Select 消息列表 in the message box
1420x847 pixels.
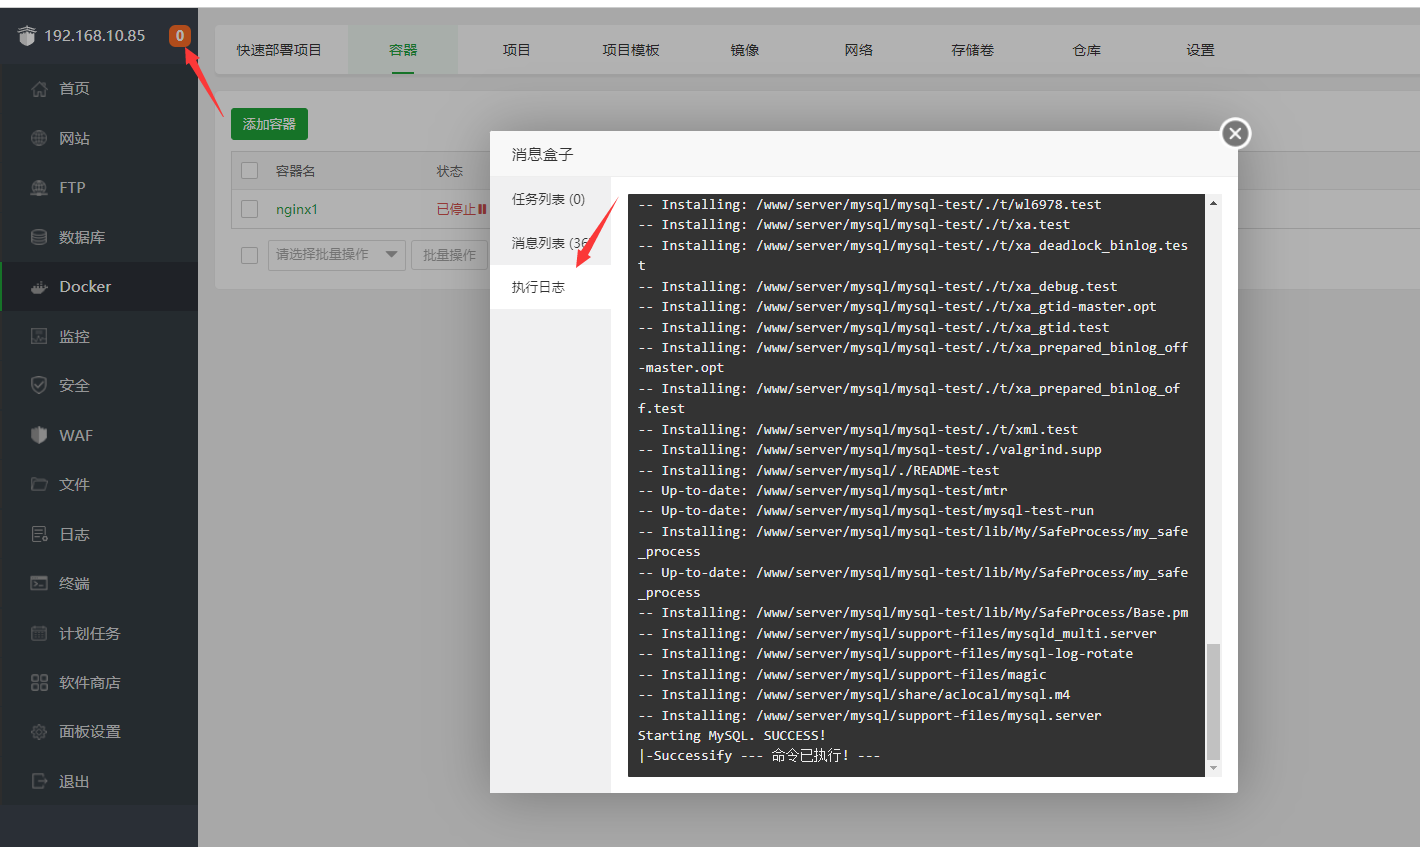(x=549, y=243)
